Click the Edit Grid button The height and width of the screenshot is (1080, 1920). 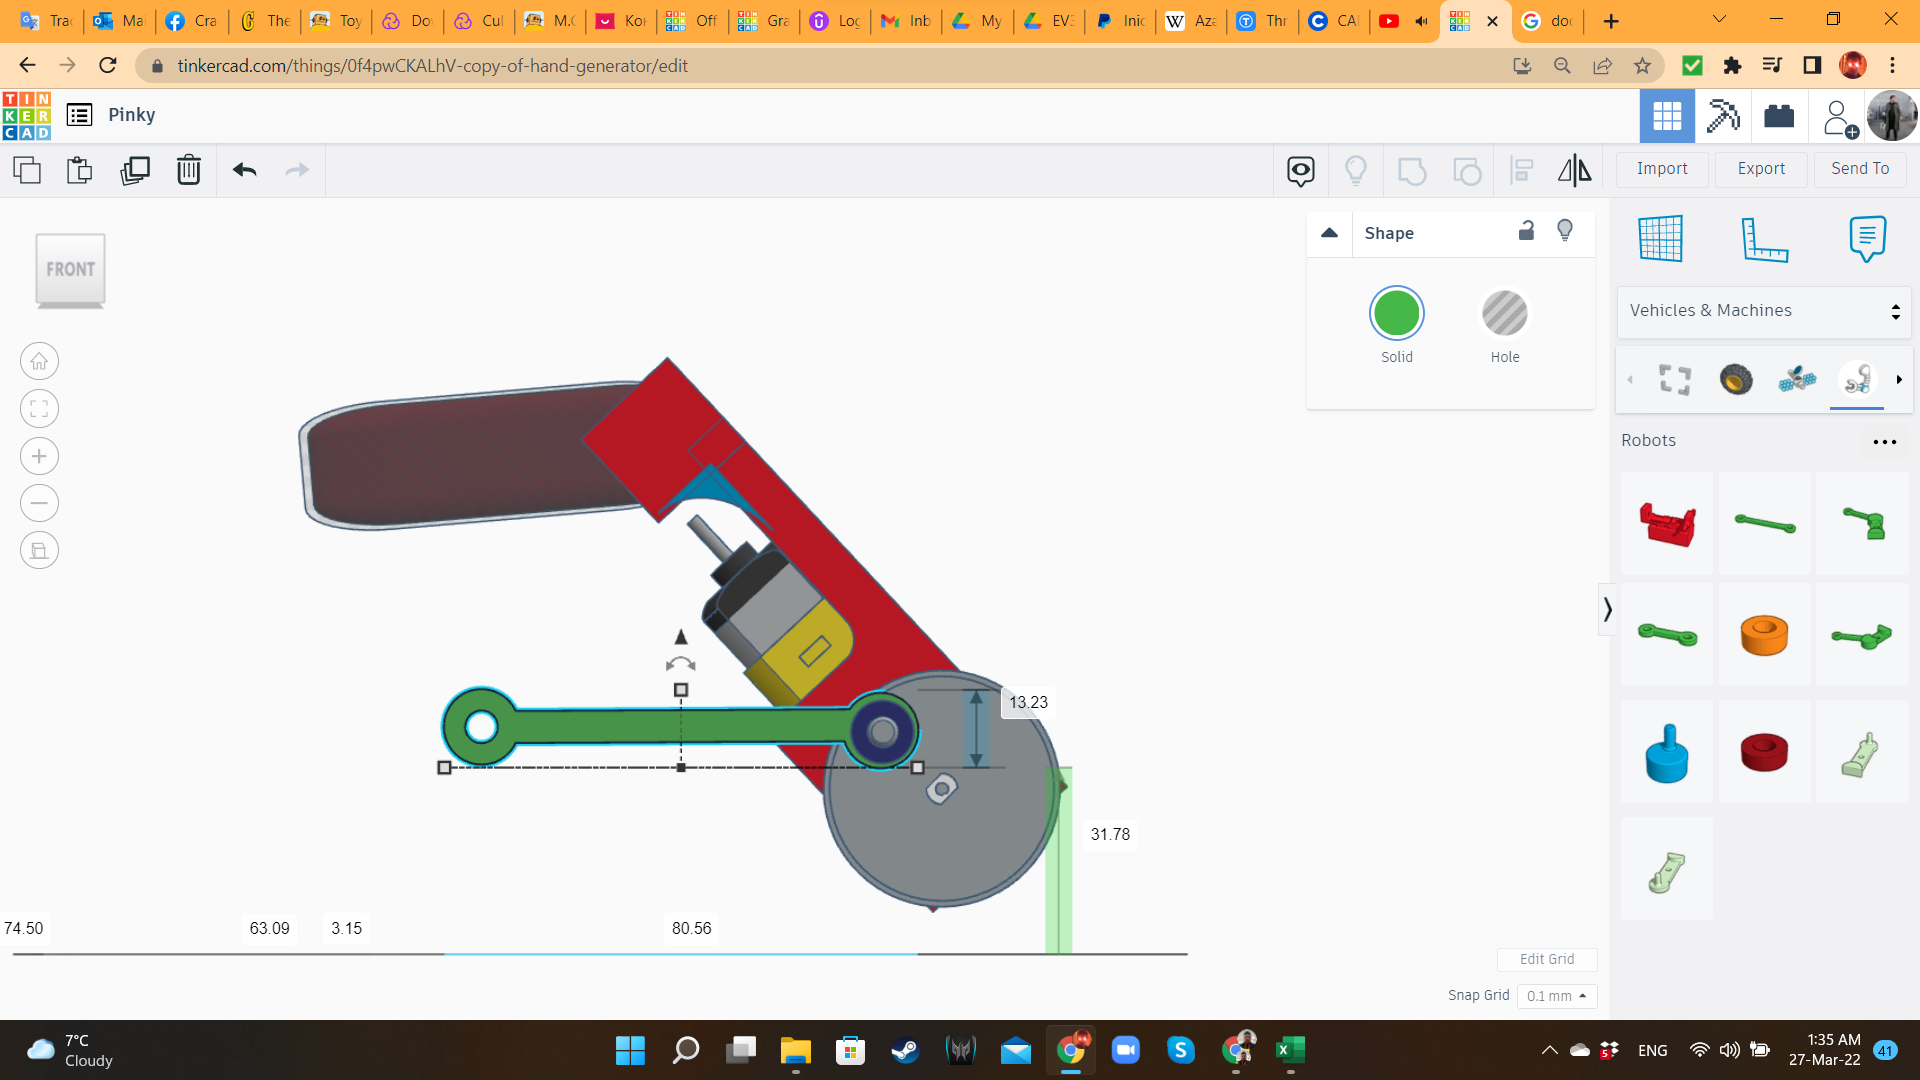pyautogui.click(x=1546, y=959)
